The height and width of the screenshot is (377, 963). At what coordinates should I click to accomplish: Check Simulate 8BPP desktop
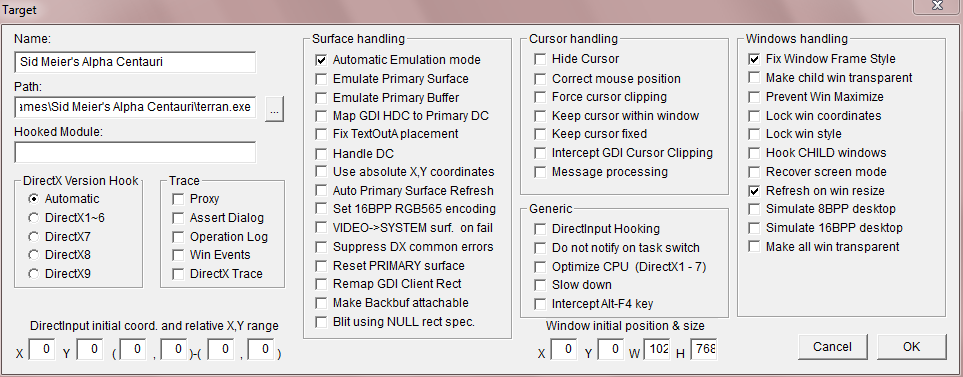[754, 209]
